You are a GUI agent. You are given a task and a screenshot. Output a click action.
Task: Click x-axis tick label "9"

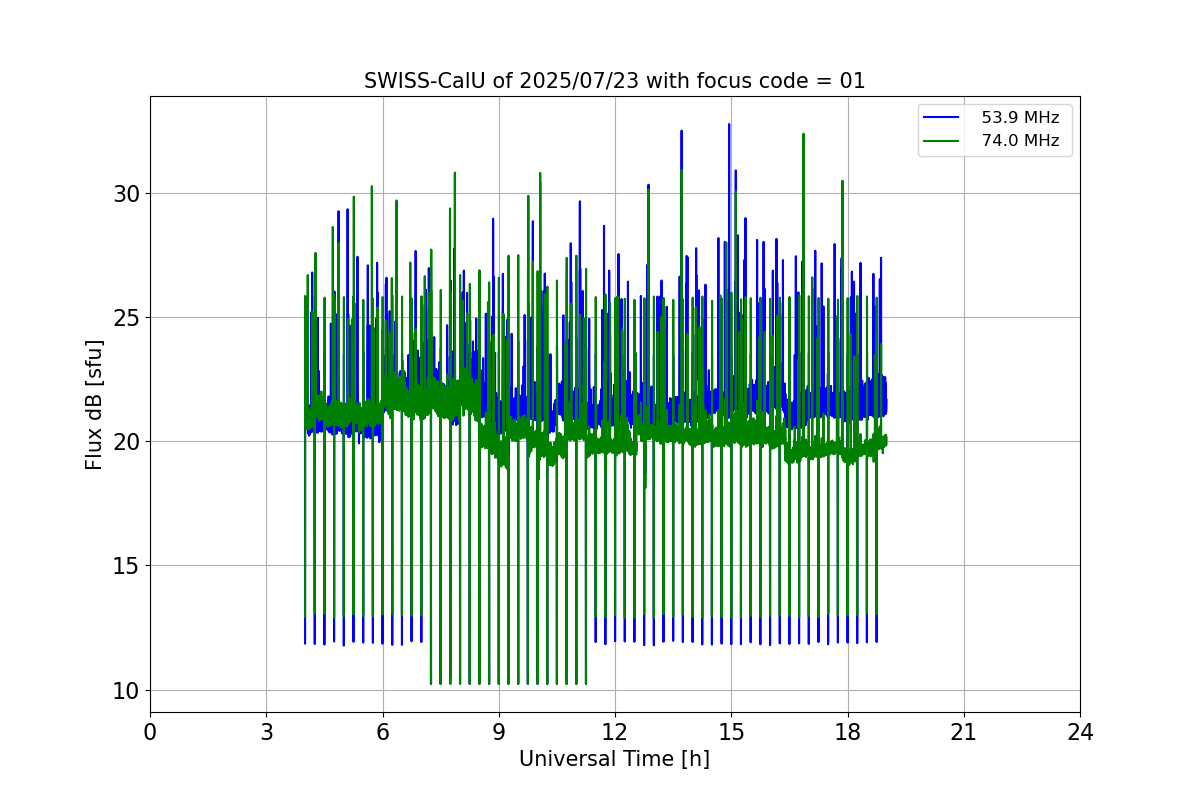pos(499,732)
